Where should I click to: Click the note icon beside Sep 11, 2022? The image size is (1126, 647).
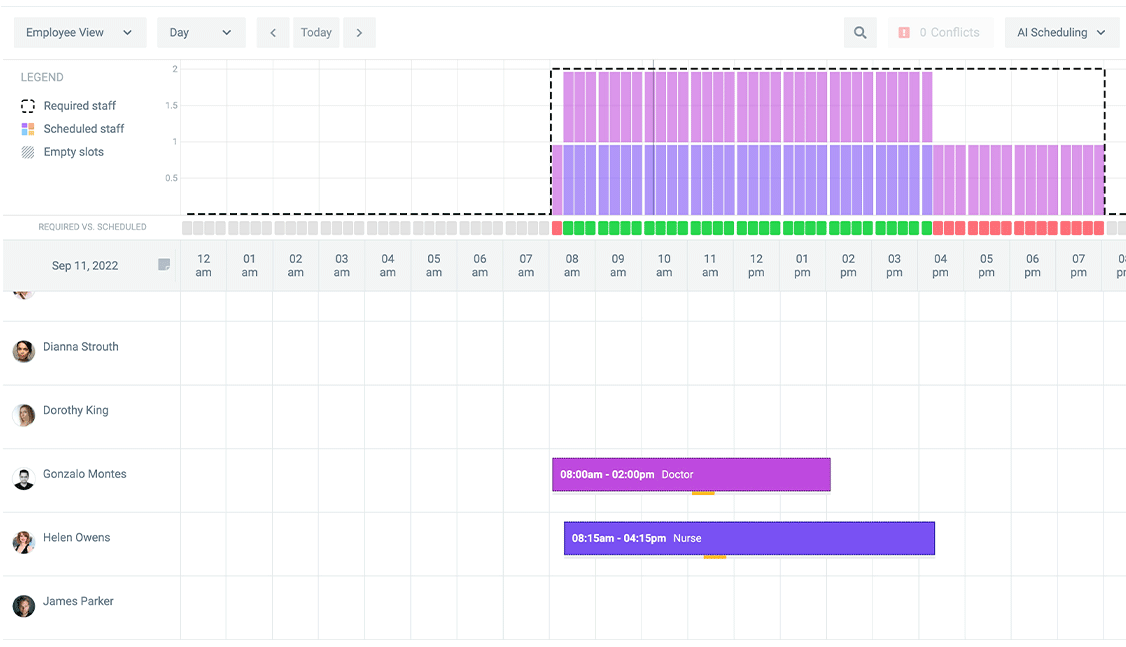pyautogui.click(x=164, y=265)
